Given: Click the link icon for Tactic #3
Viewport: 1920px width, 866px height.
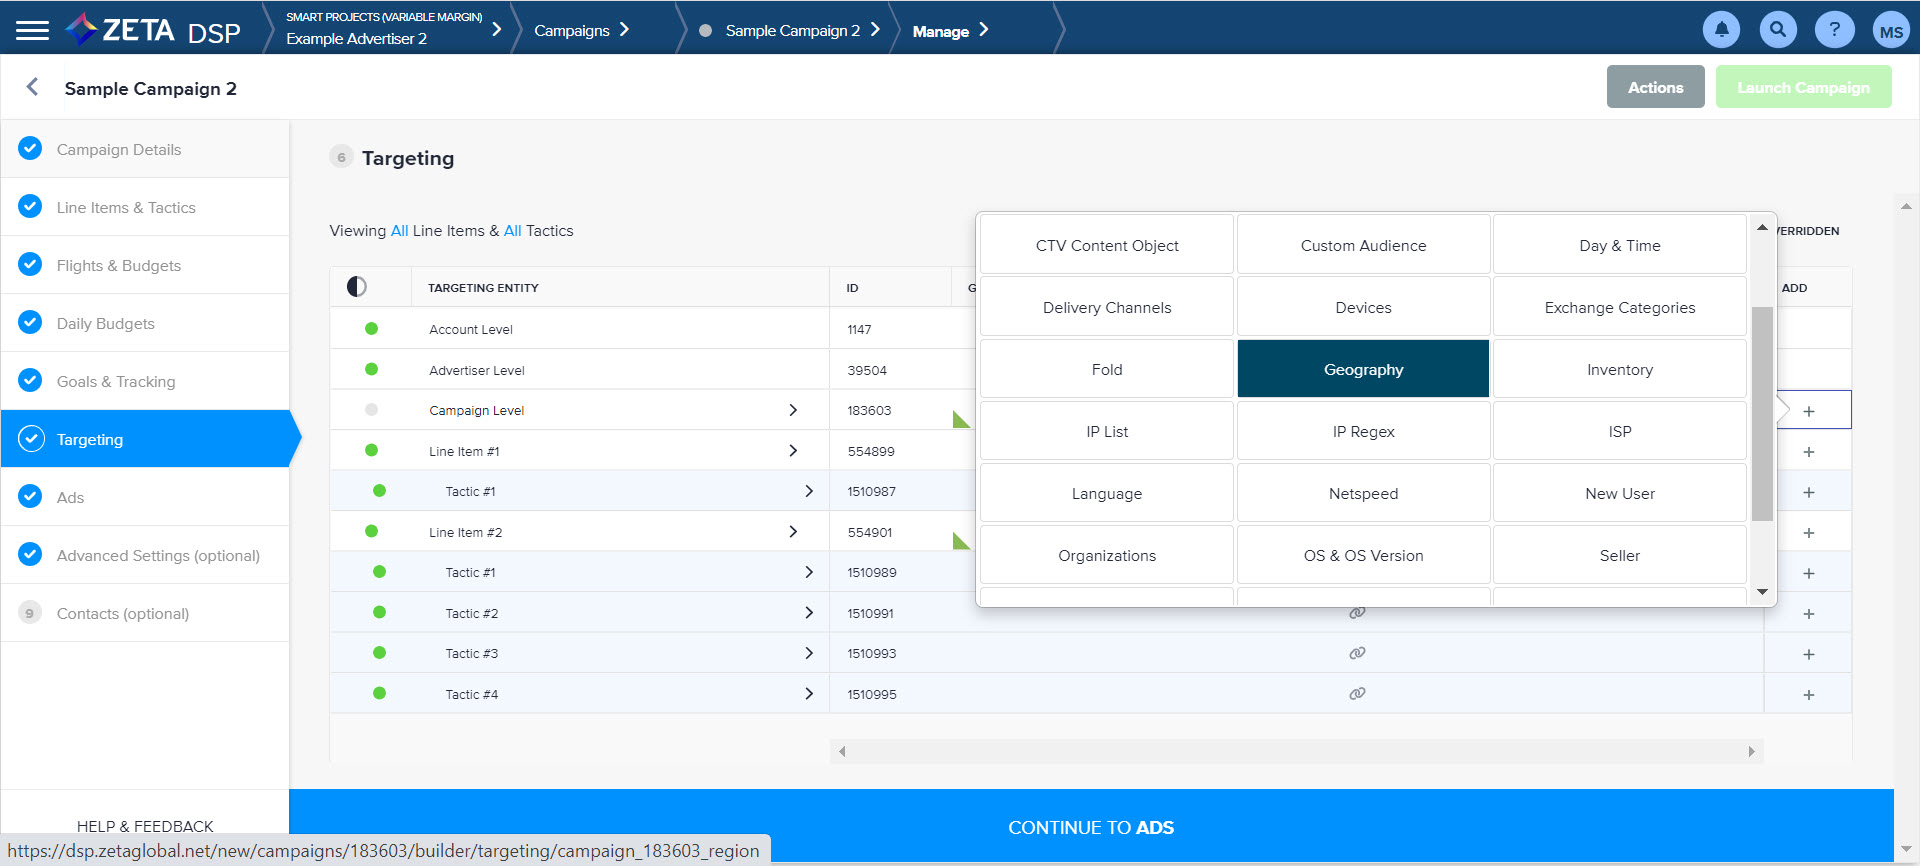Looking at the screenshot, I should [x=1357, y=653].
